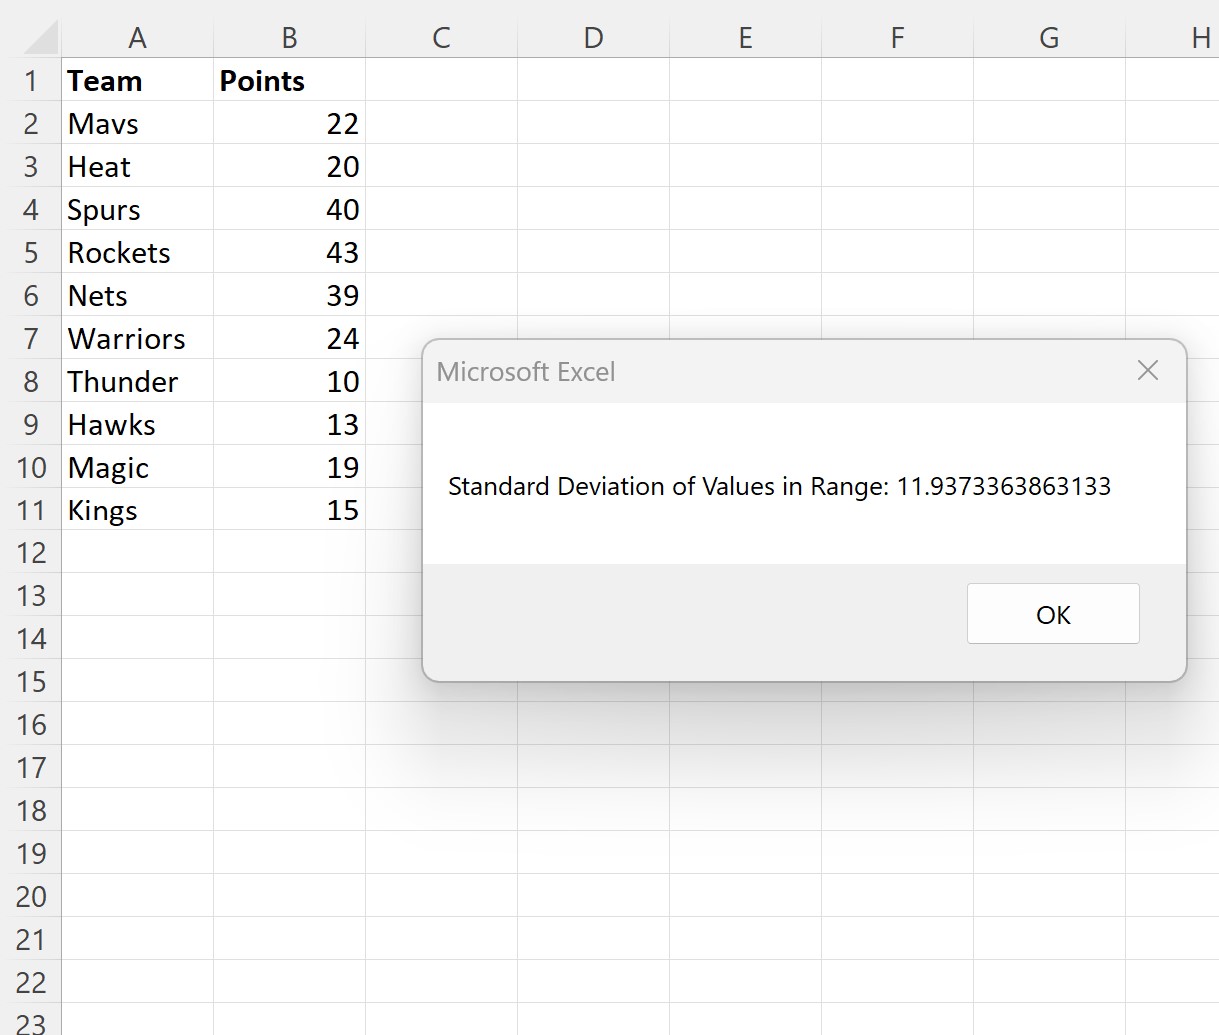Select column D header
Screen dimensions: 1219x1035
(x=594, y=38)
